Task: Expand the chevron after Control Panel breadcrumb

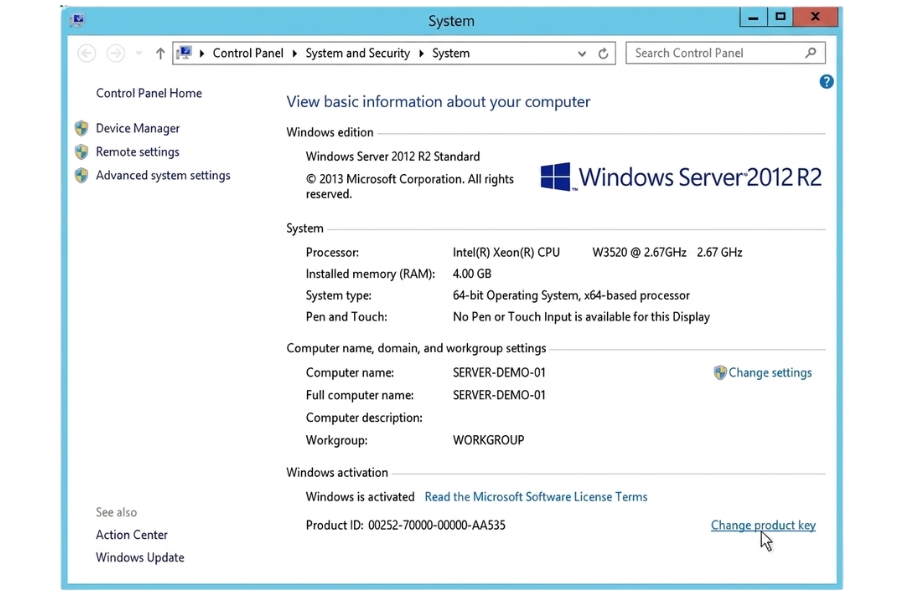Action: point(294,53)
